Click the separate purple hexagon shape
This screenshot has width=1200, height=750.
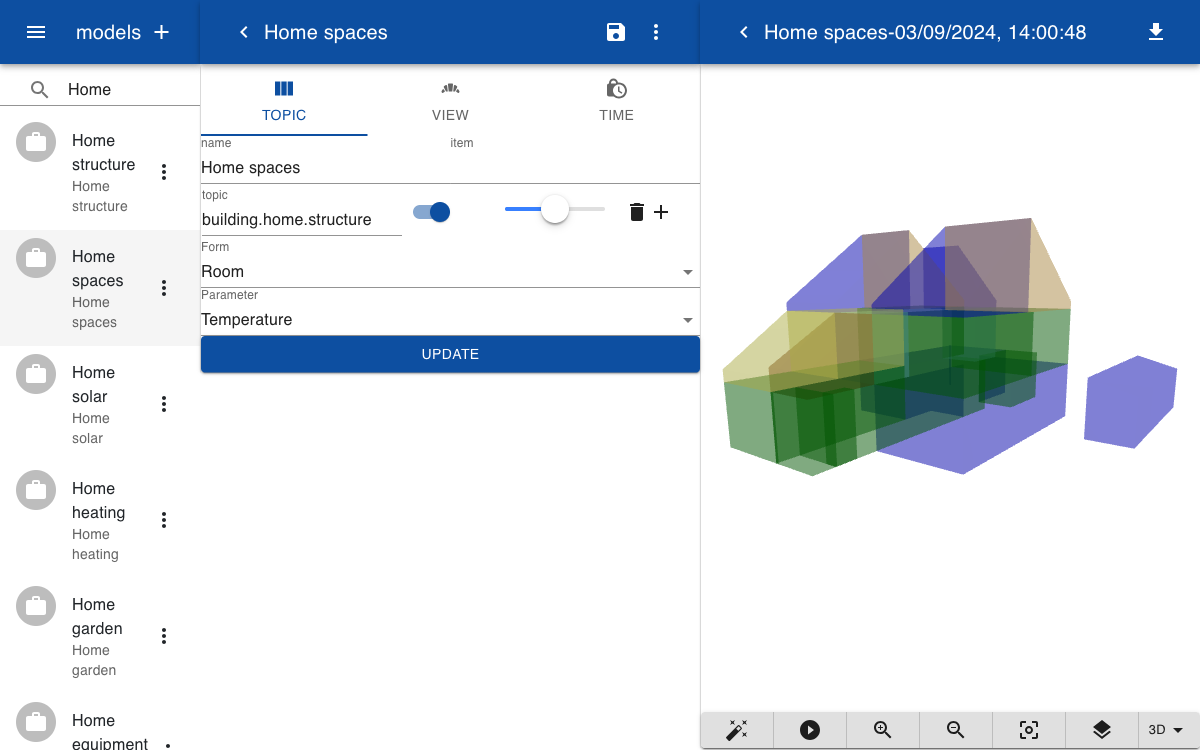(x=1131, y=402)
